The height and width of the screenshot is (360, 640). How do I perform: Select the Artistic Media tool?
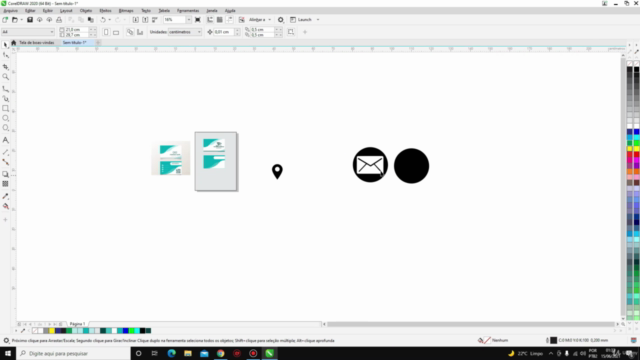(5, 98)
